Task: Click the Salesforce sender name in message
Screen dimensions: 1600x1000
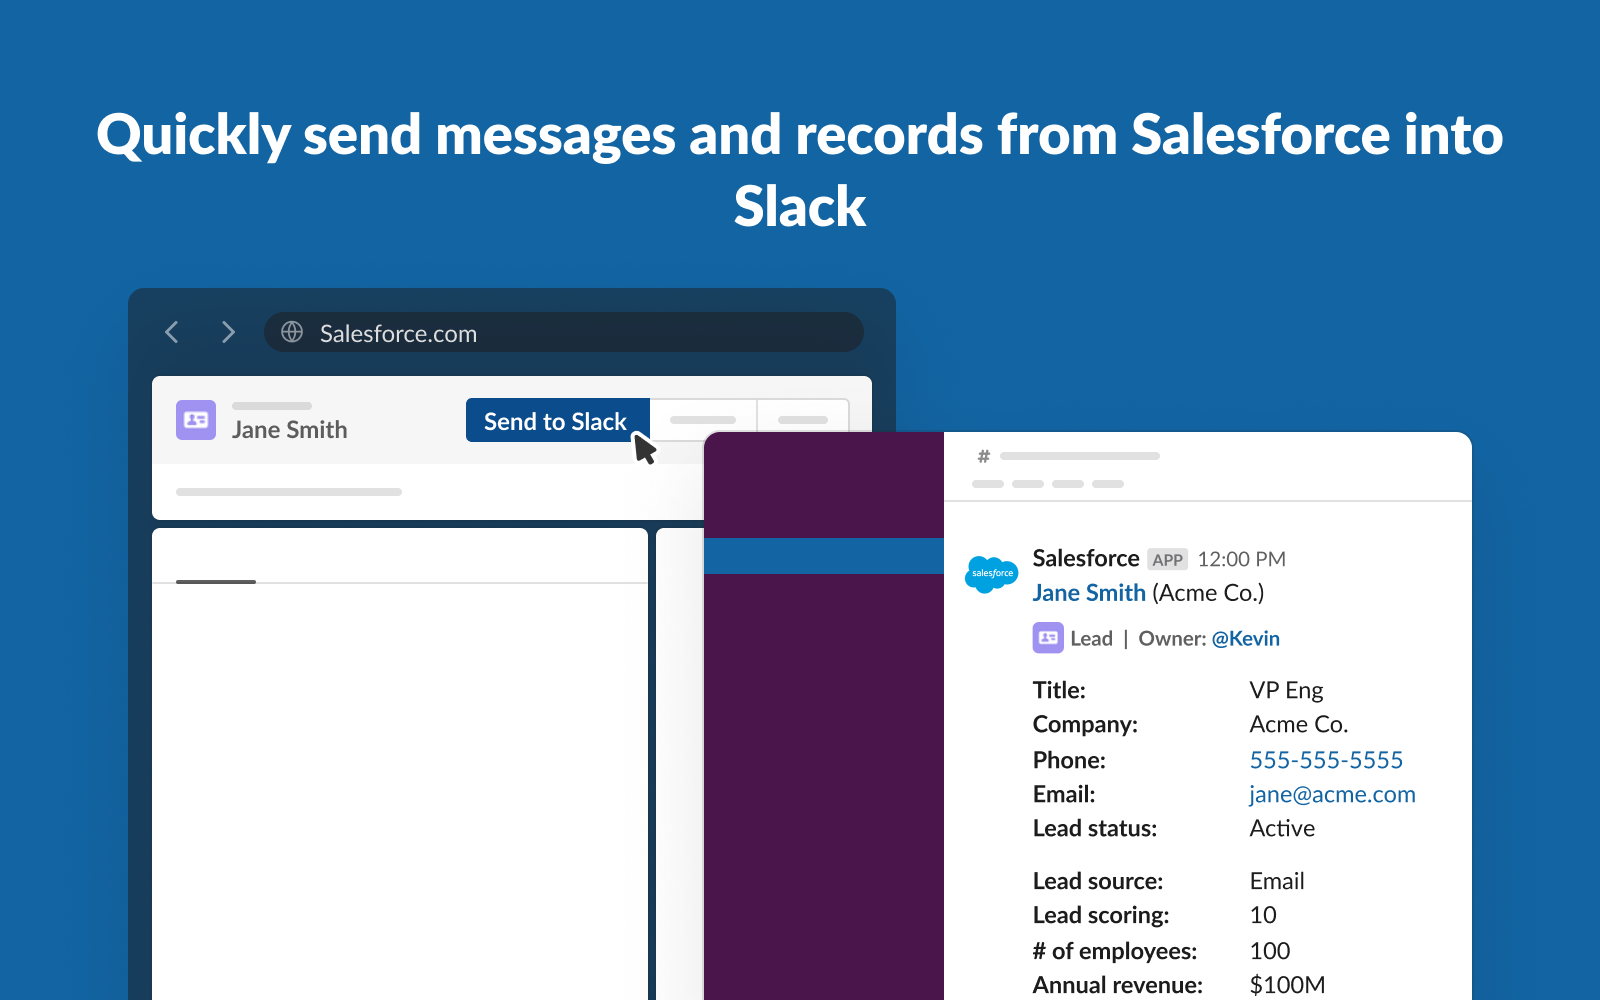Action: tap(1086, 558)
